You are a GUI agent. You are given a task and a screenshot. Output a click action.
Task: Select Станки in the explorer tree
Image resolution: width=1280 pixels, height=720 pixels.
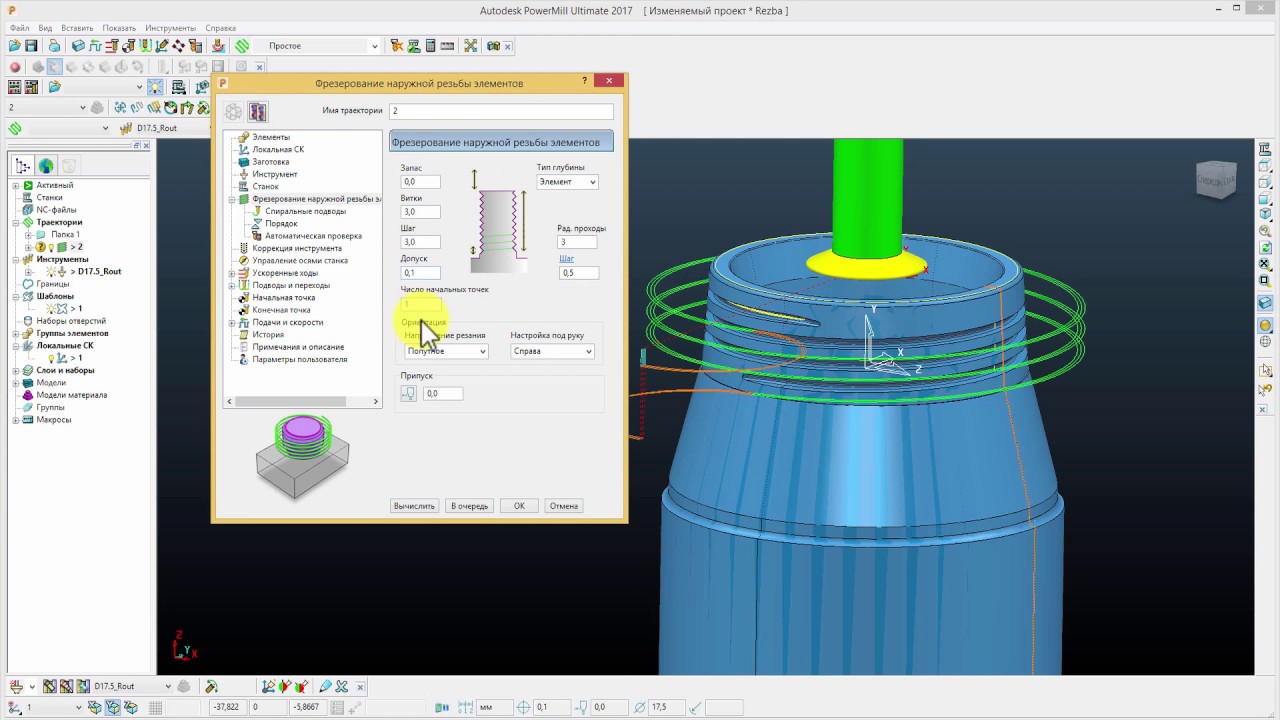coord(49,197)
